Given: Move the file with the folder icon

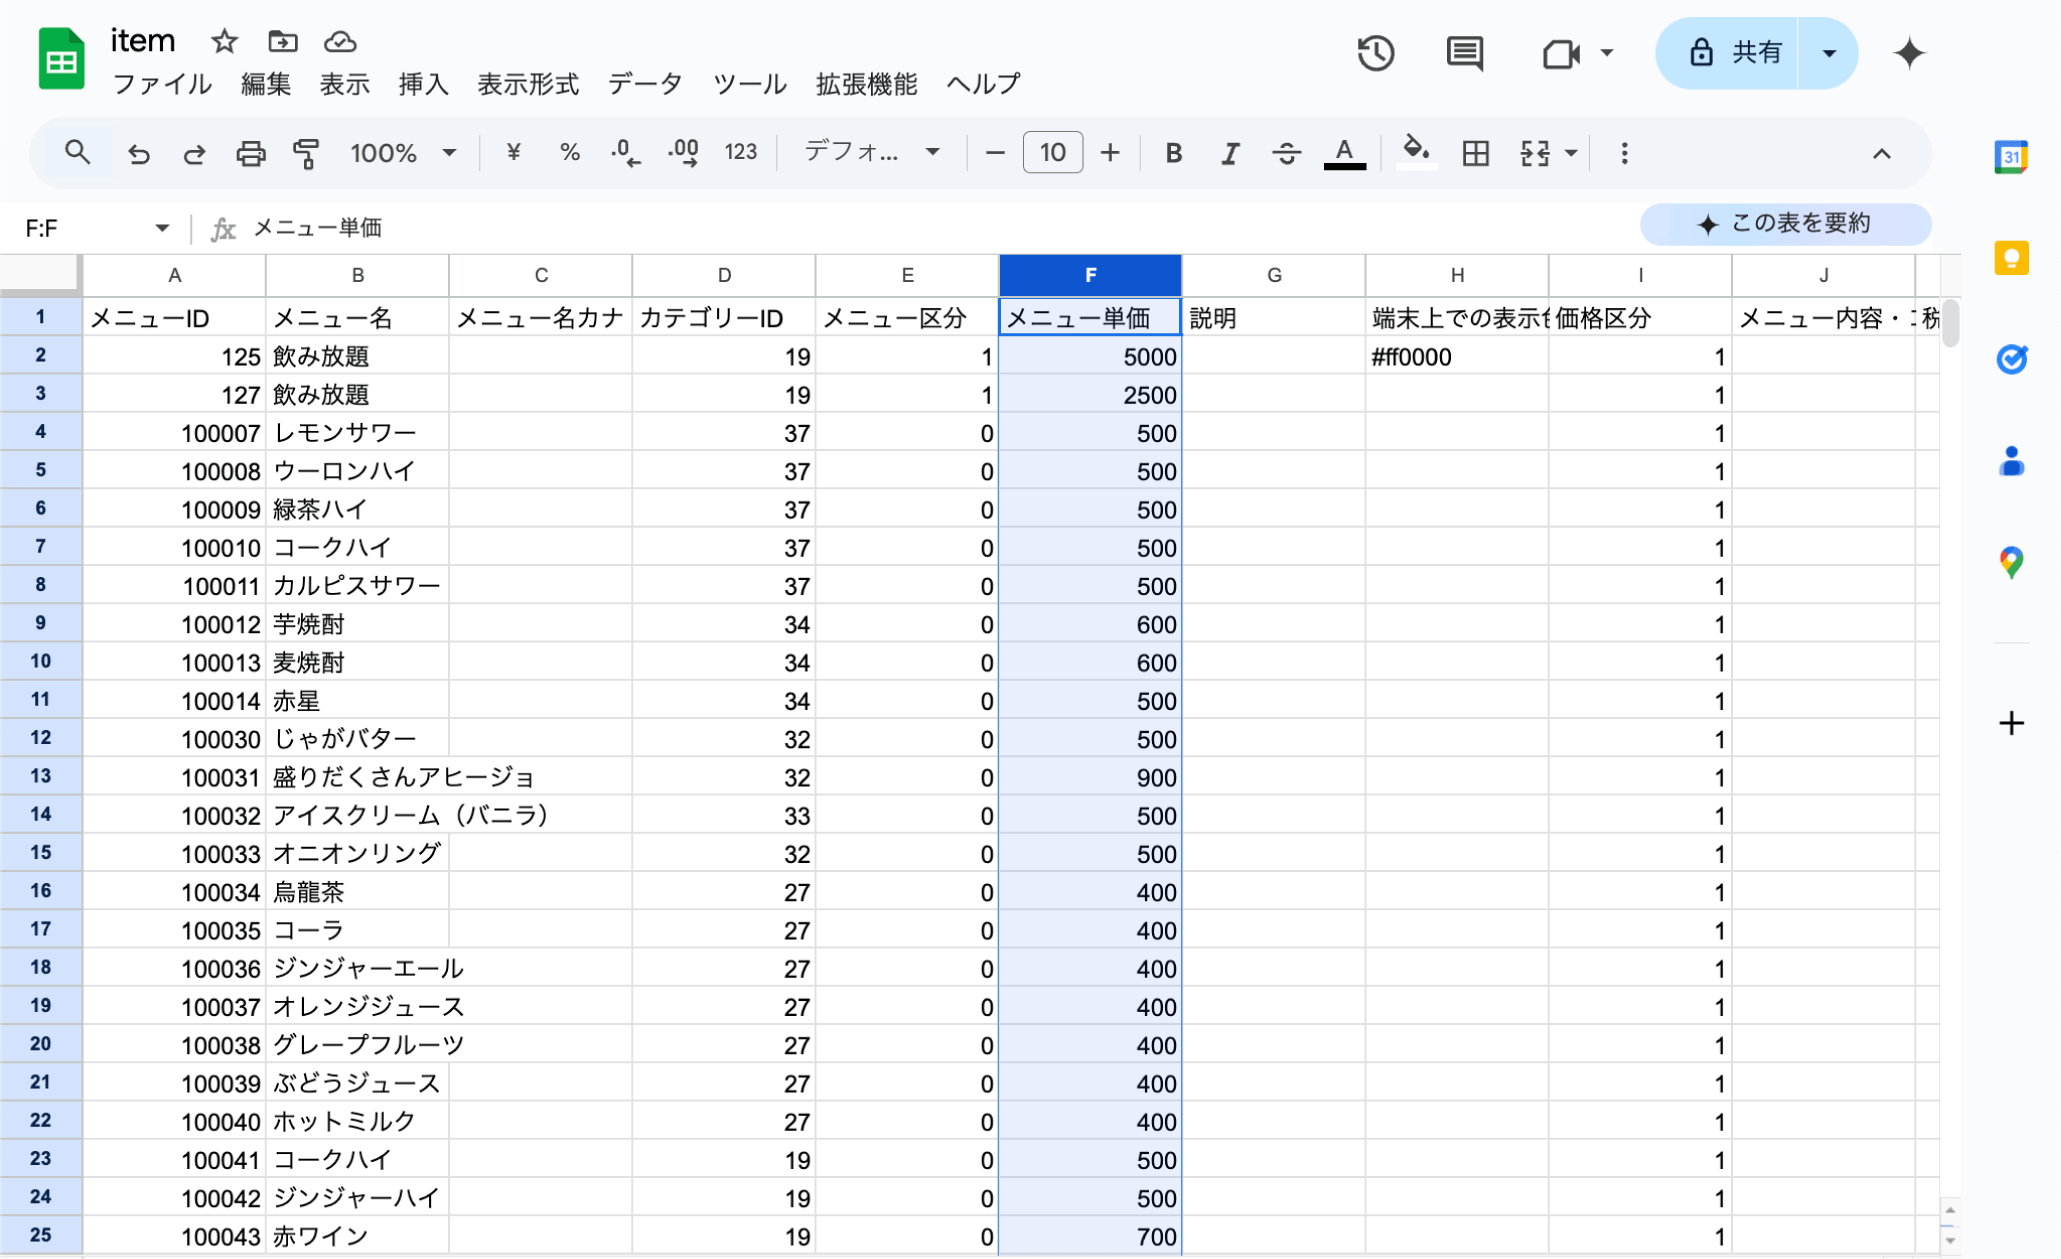Looking at the screenshot, I should click(x=283, y=41).
